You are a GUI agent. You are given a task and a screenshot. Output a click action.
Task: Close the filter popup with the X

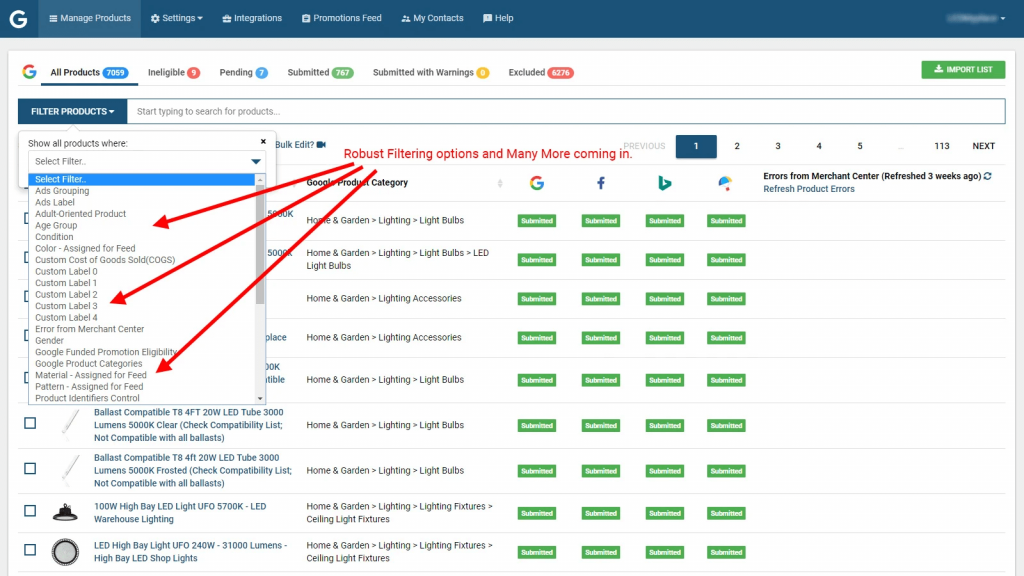pyautogui.click(x=263, y=142)
